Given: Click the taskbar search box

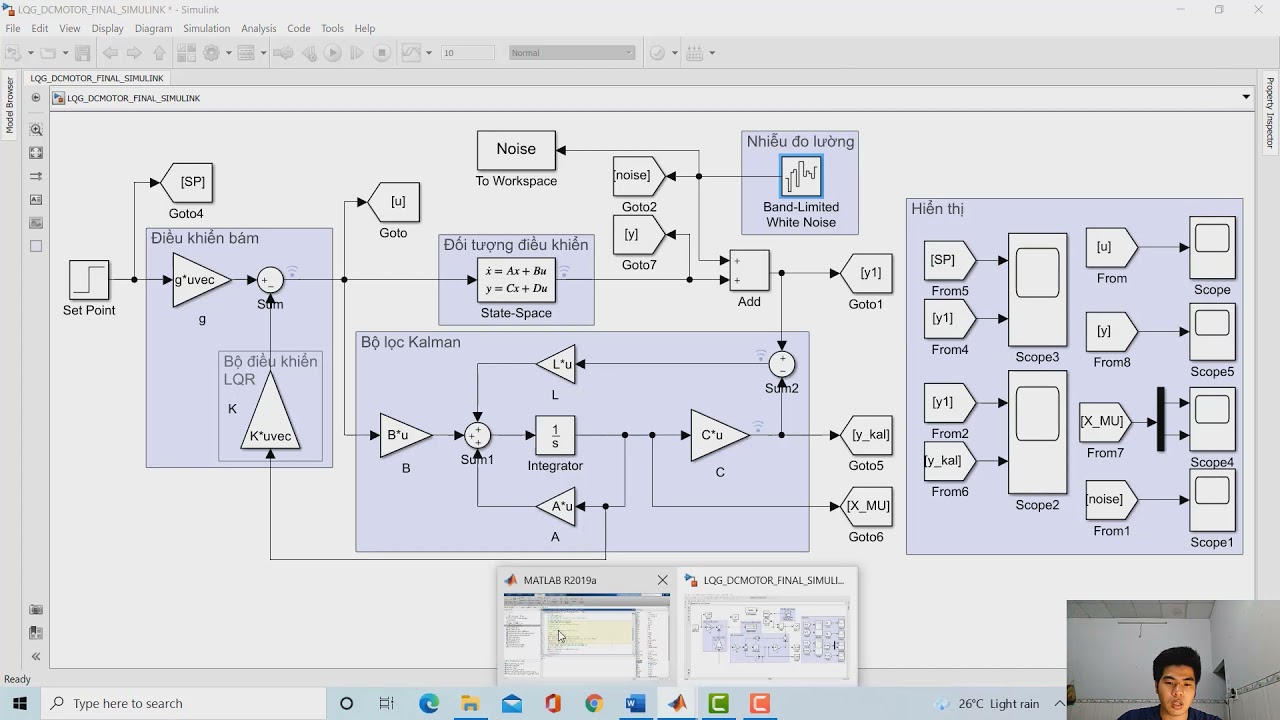Looking at the screenshot, I should pyautogui.click(x=184, y=703).
